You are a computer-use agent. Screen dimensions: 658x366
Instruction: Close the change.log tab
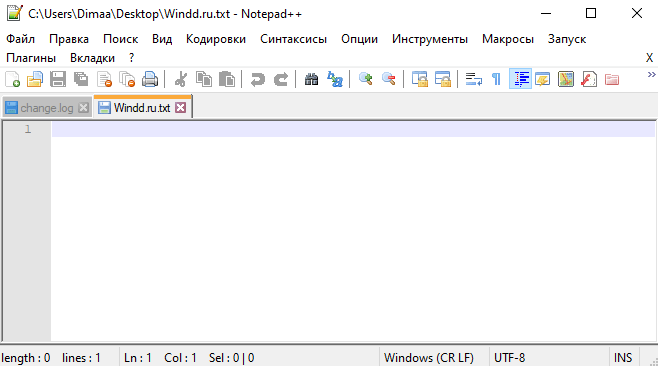[84, 108]
